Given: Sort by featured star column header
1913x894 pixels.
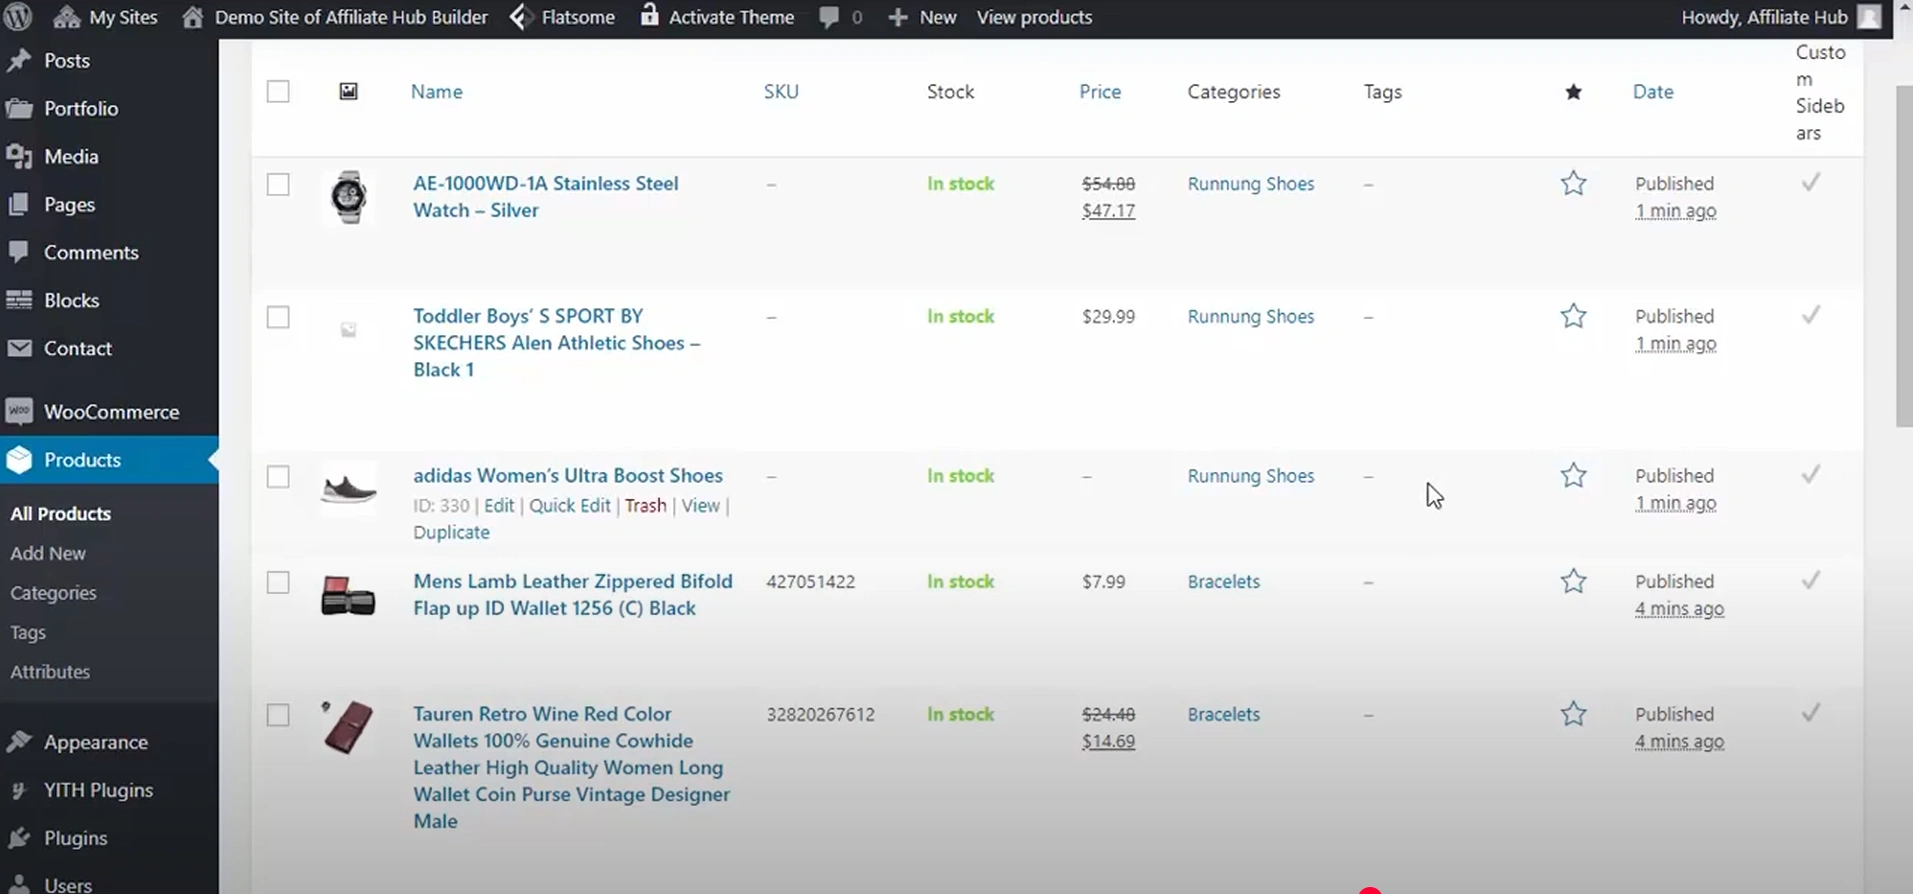Looking at the screenshot, I should (1573, 92).
